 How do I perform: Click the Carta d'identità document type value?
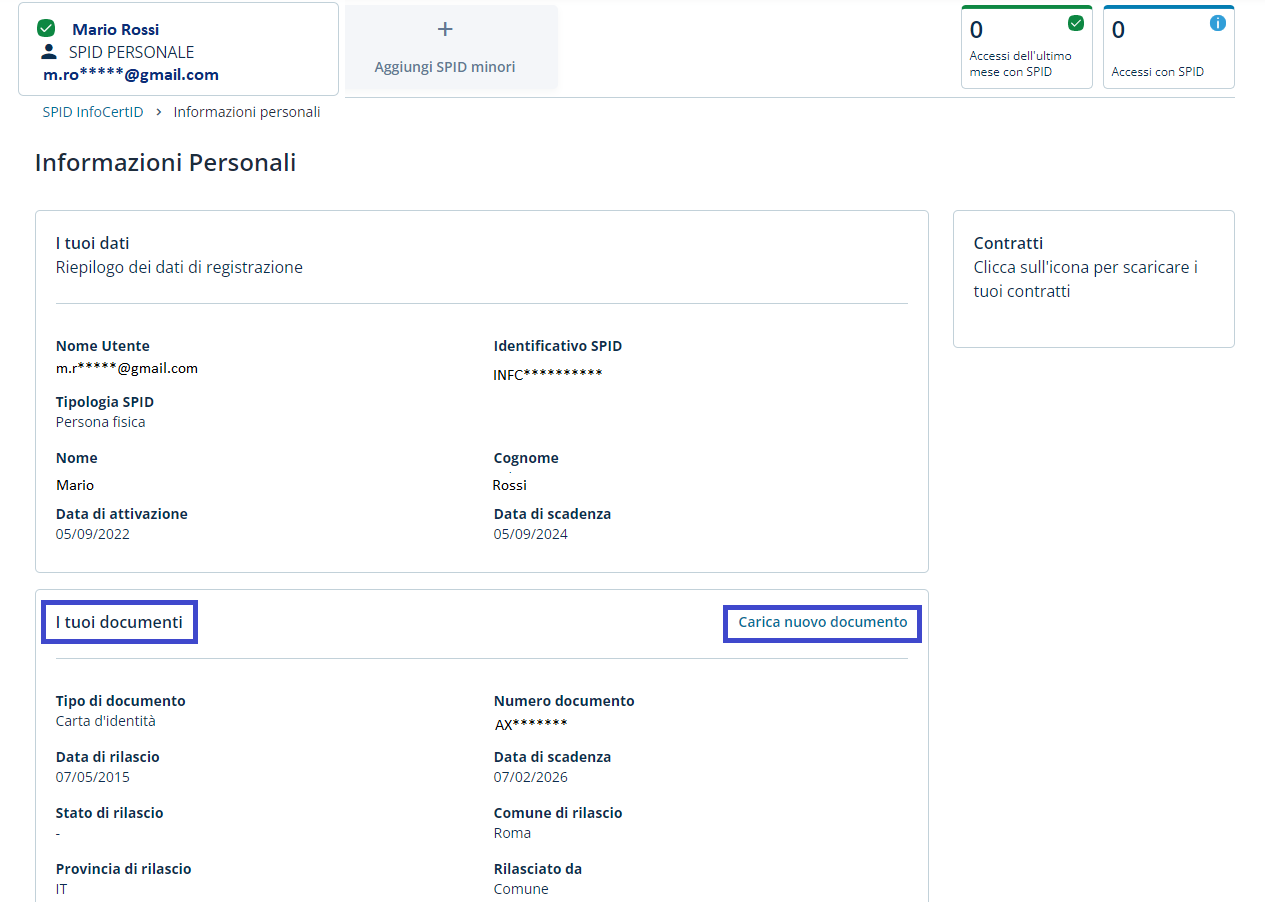pos(106,721)
